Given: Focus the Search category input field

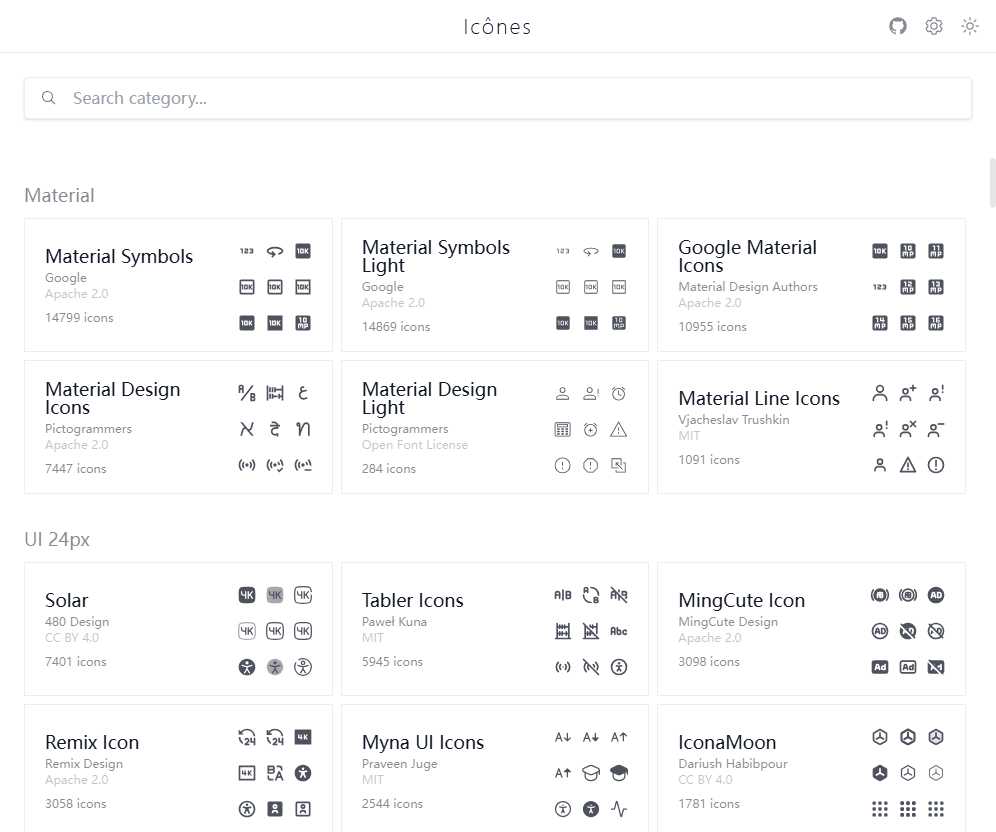Looking at the screenshot, I should (x=500, y=98).
